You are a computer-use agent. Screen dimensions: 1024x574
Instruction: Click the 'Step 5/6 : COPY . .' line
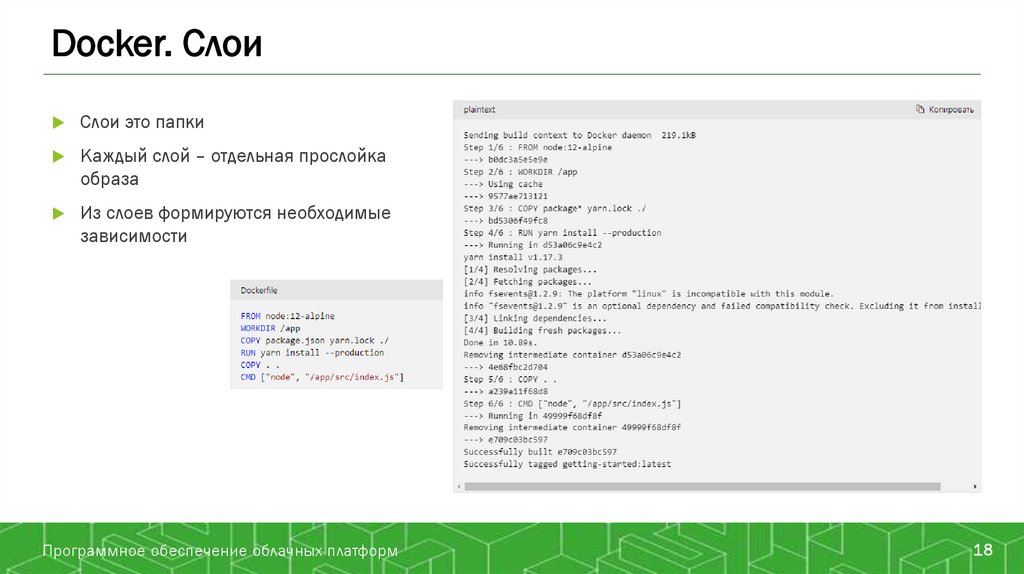coord(510,379)
